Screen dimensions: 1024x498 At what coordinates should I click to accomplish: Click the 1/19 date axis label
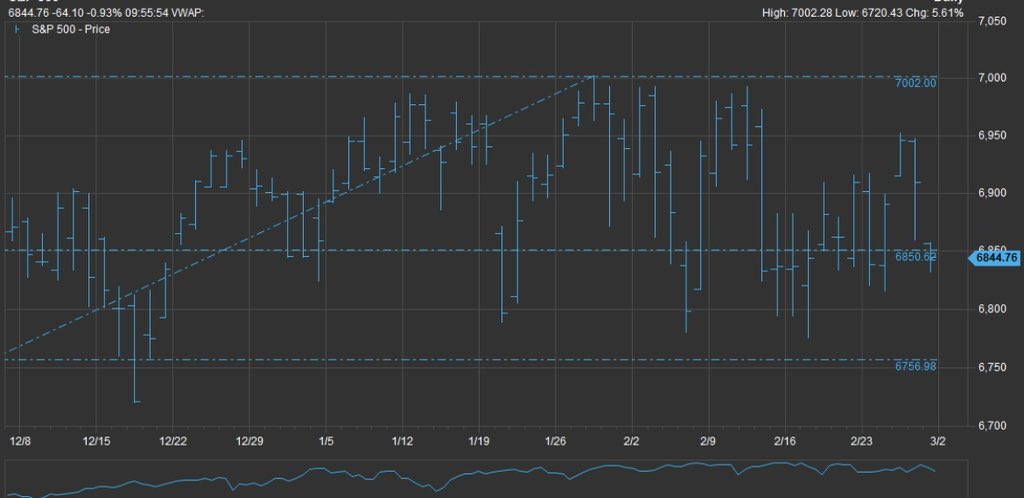(x=479, y=441)
